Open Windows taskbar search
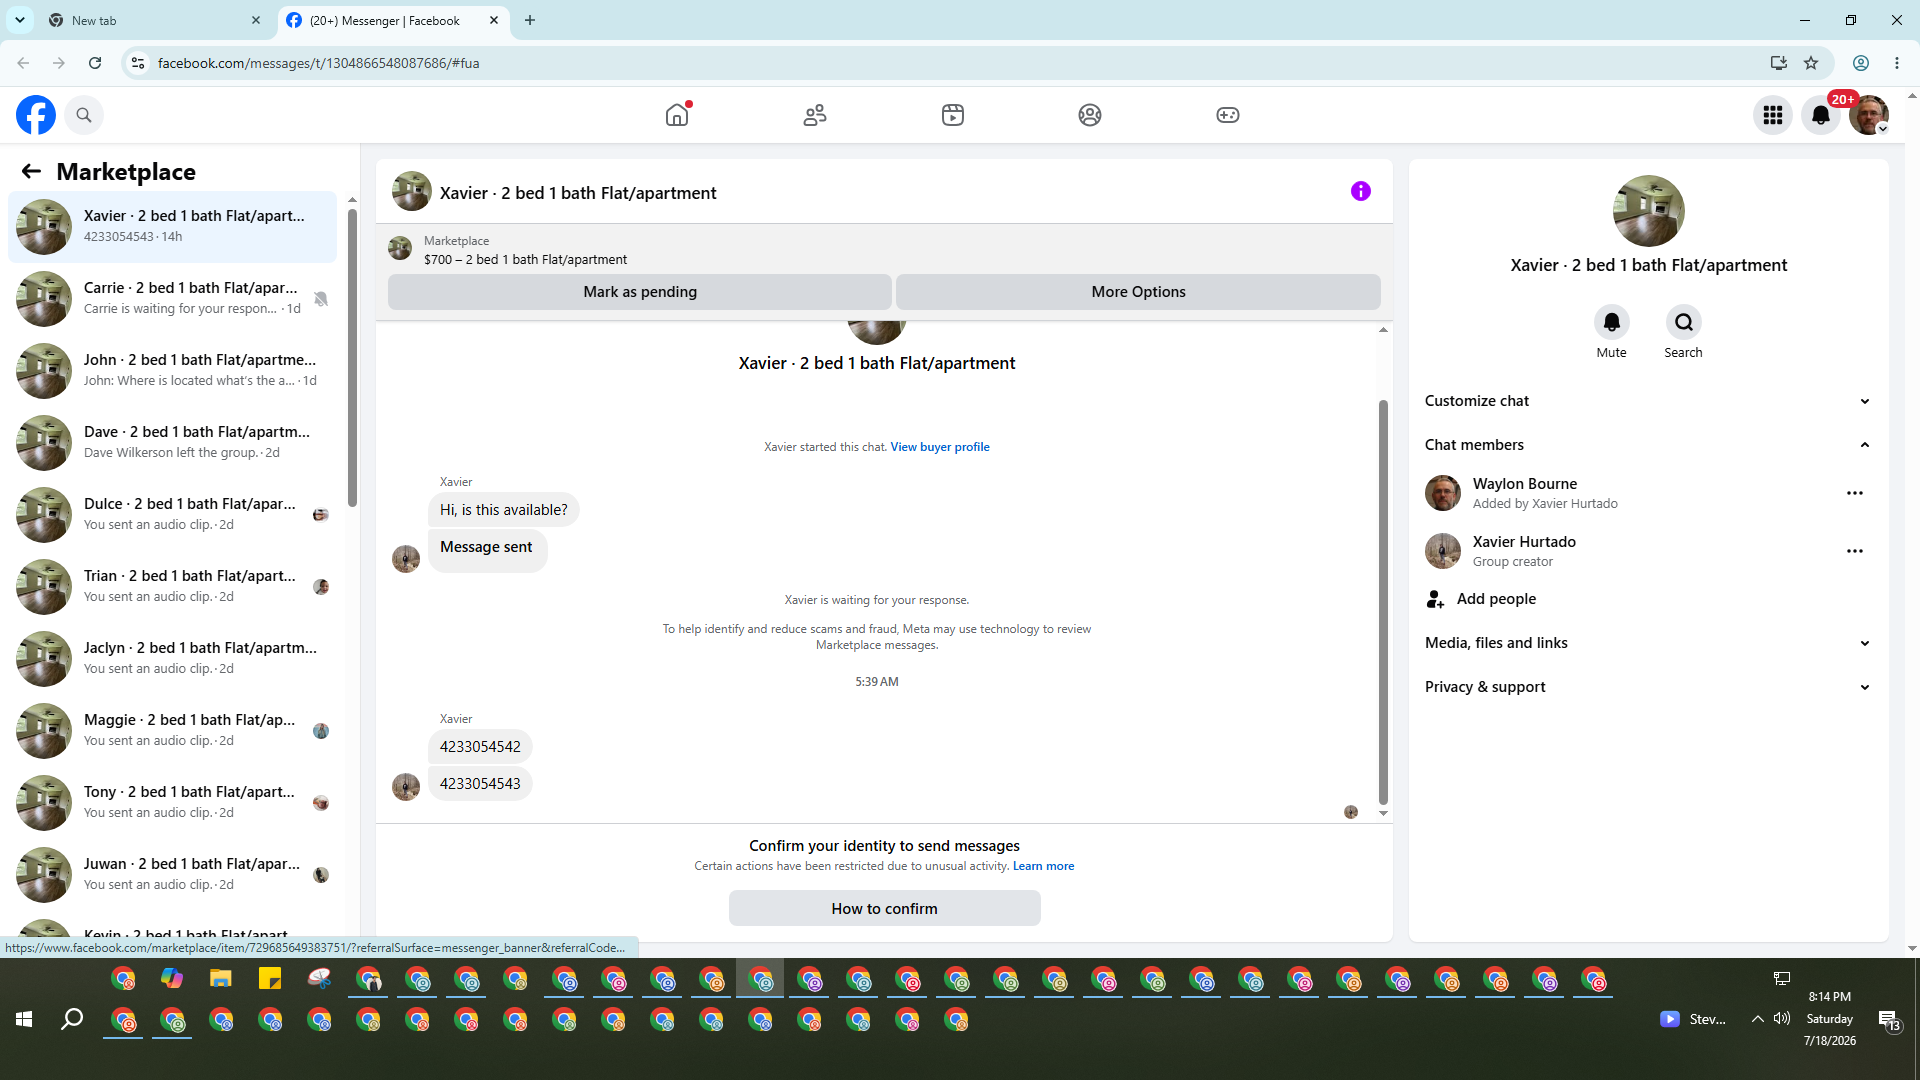 point(72,1019)
